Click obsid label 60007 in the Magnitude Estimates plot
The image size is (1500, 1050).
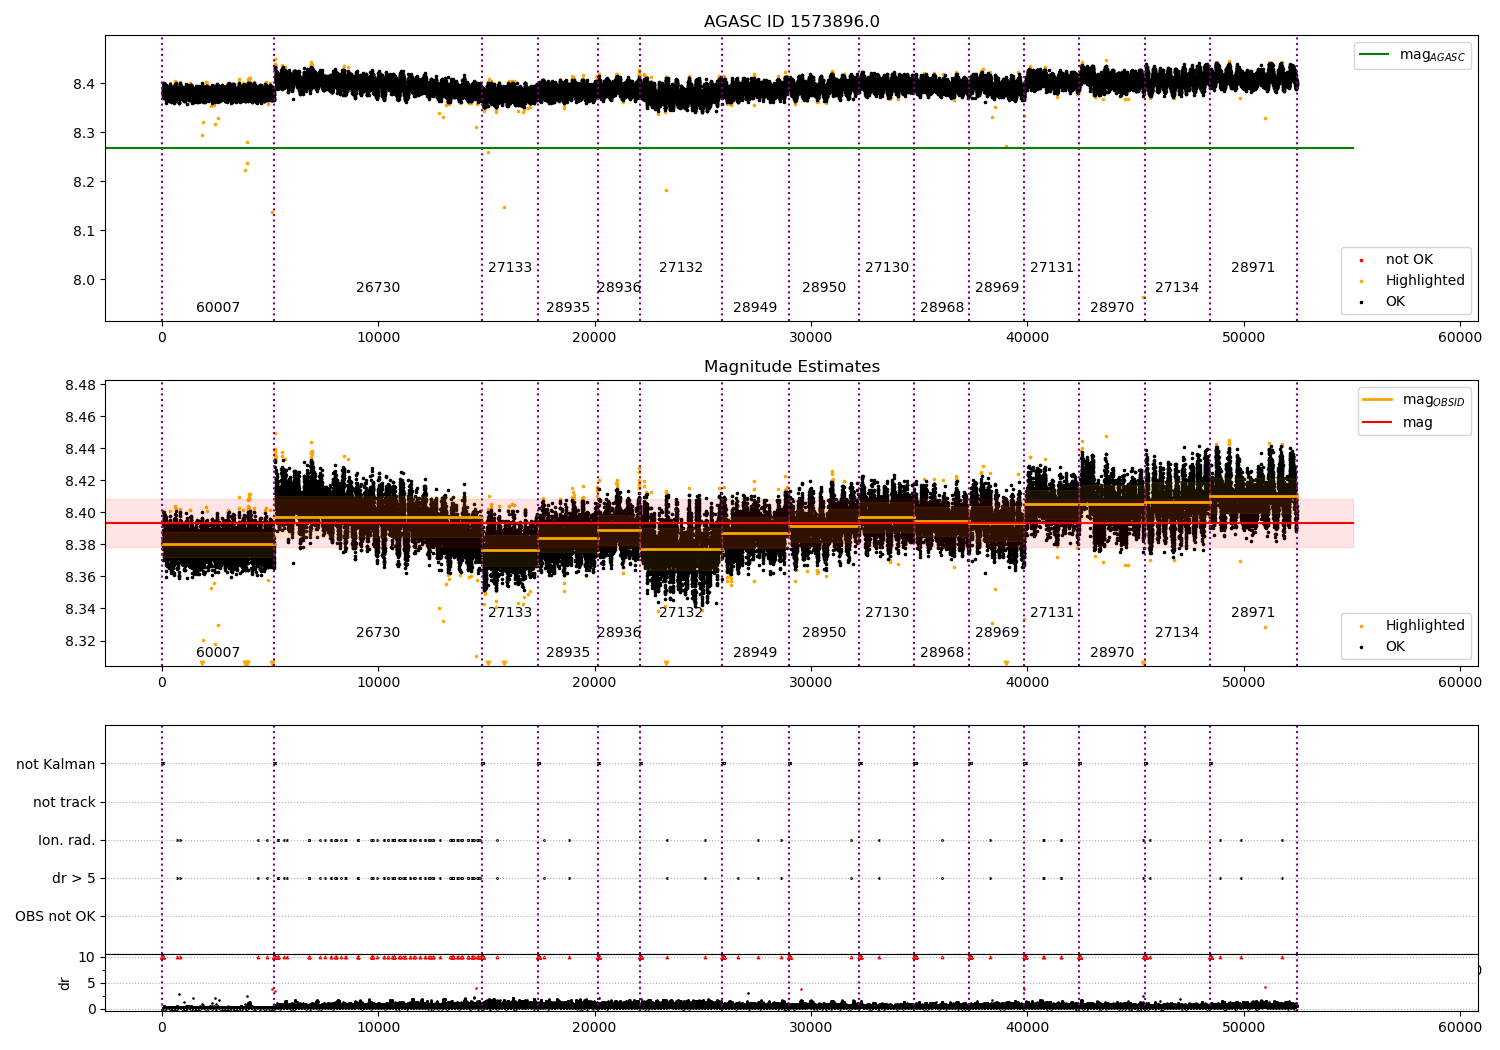218,653
